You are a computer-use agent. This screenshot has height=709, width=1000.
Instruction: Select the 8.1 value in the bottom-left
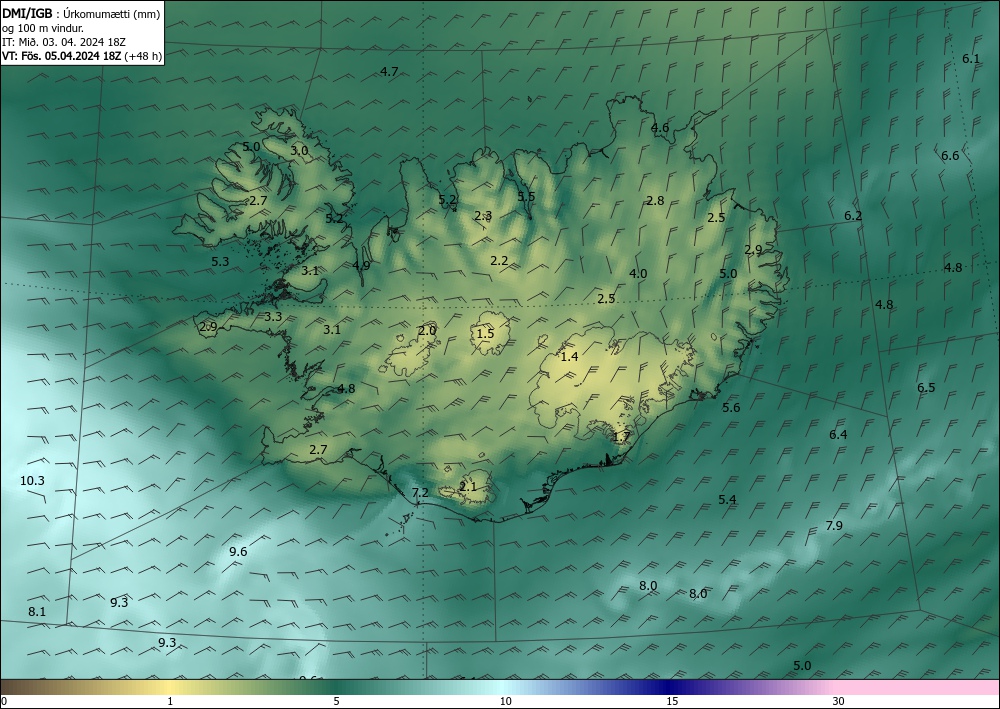[37, 611]
